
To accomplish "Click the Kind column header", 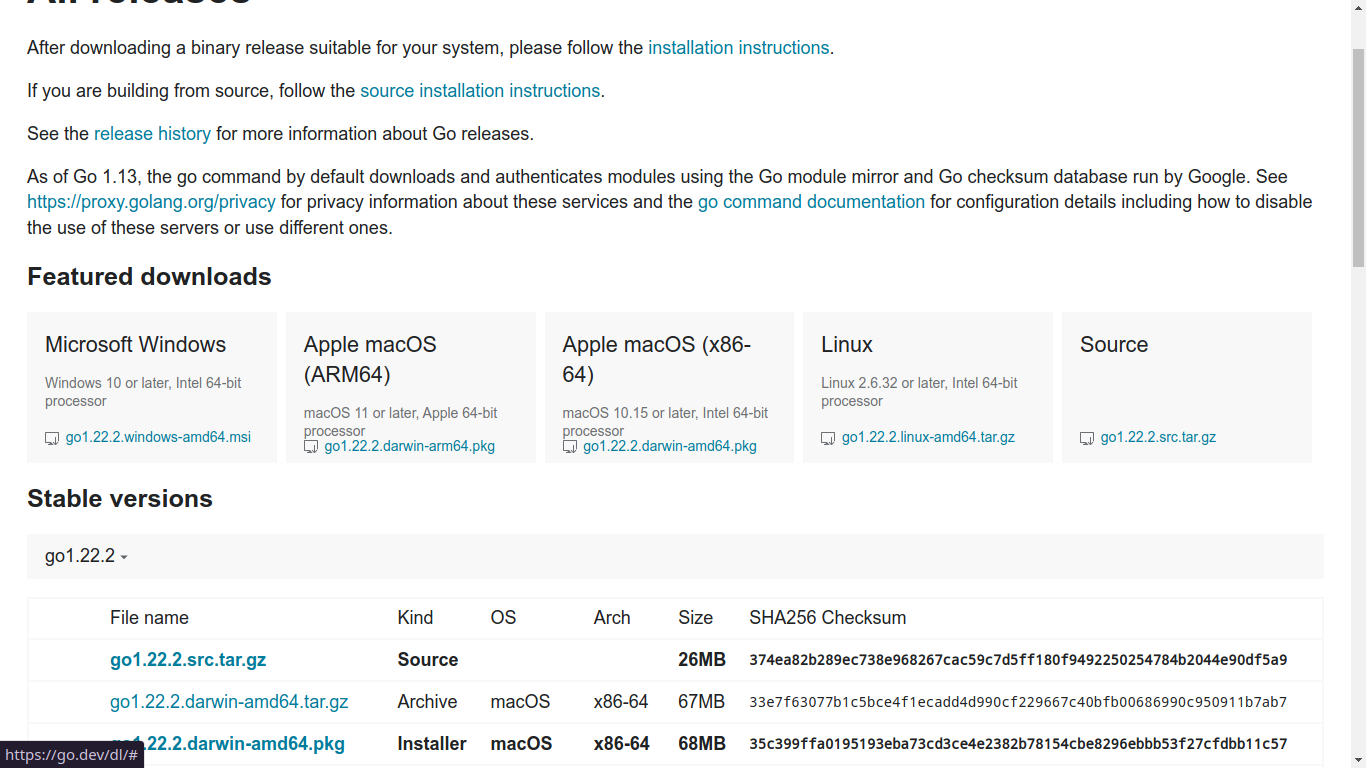I will pyautogui.click(x=415, y=618).
